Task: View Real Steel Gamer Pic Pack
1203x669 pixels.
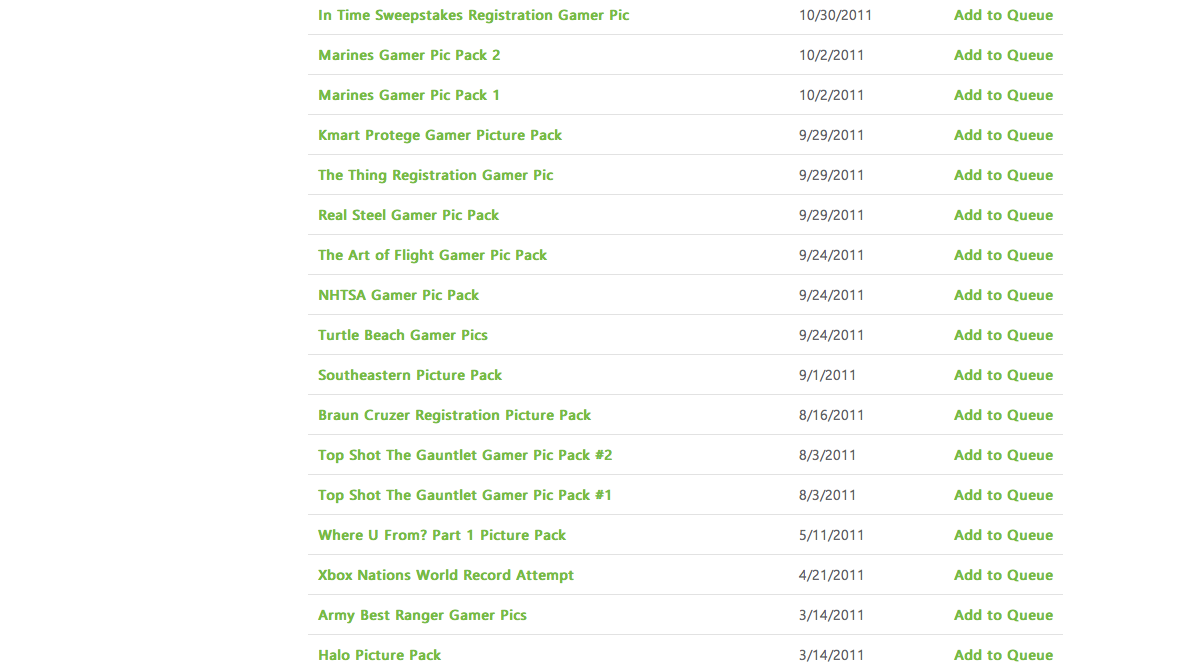Action: coord(408,215)
